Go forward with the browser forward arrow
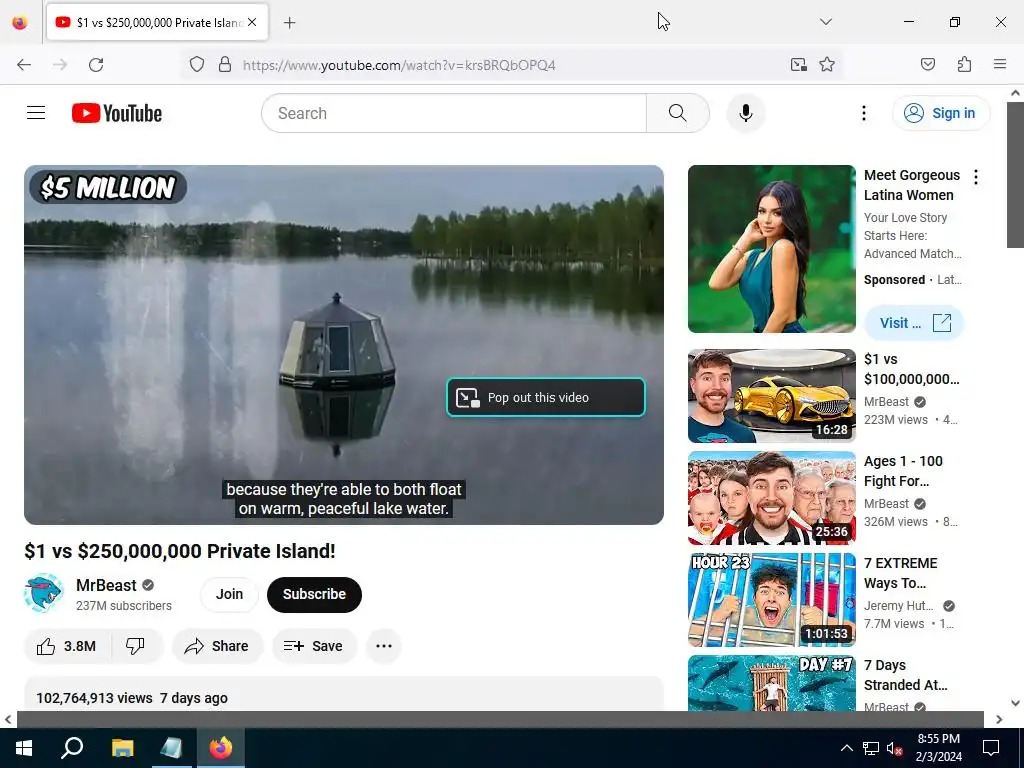The image size is (1024, 768). pyautogui.click(x=60, y=65)
